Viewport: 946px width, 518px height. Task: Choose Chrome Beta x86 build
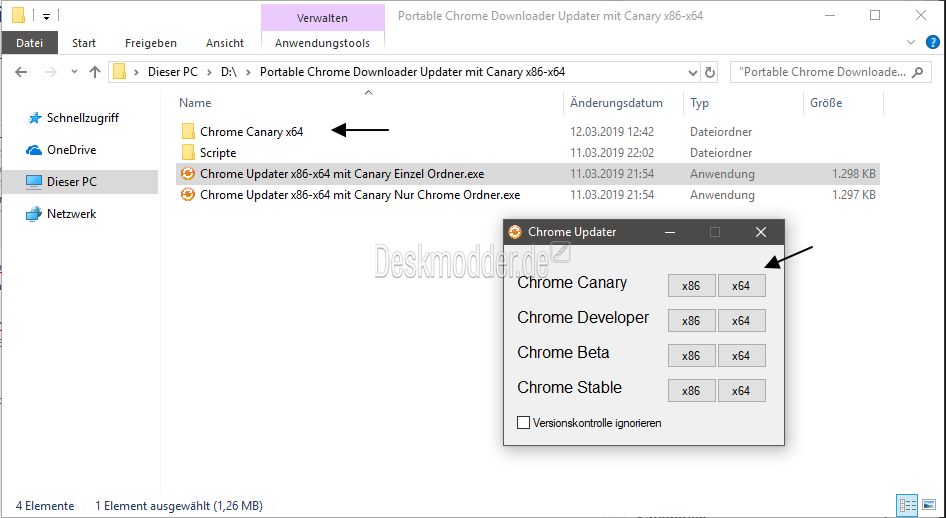[691, 356]
